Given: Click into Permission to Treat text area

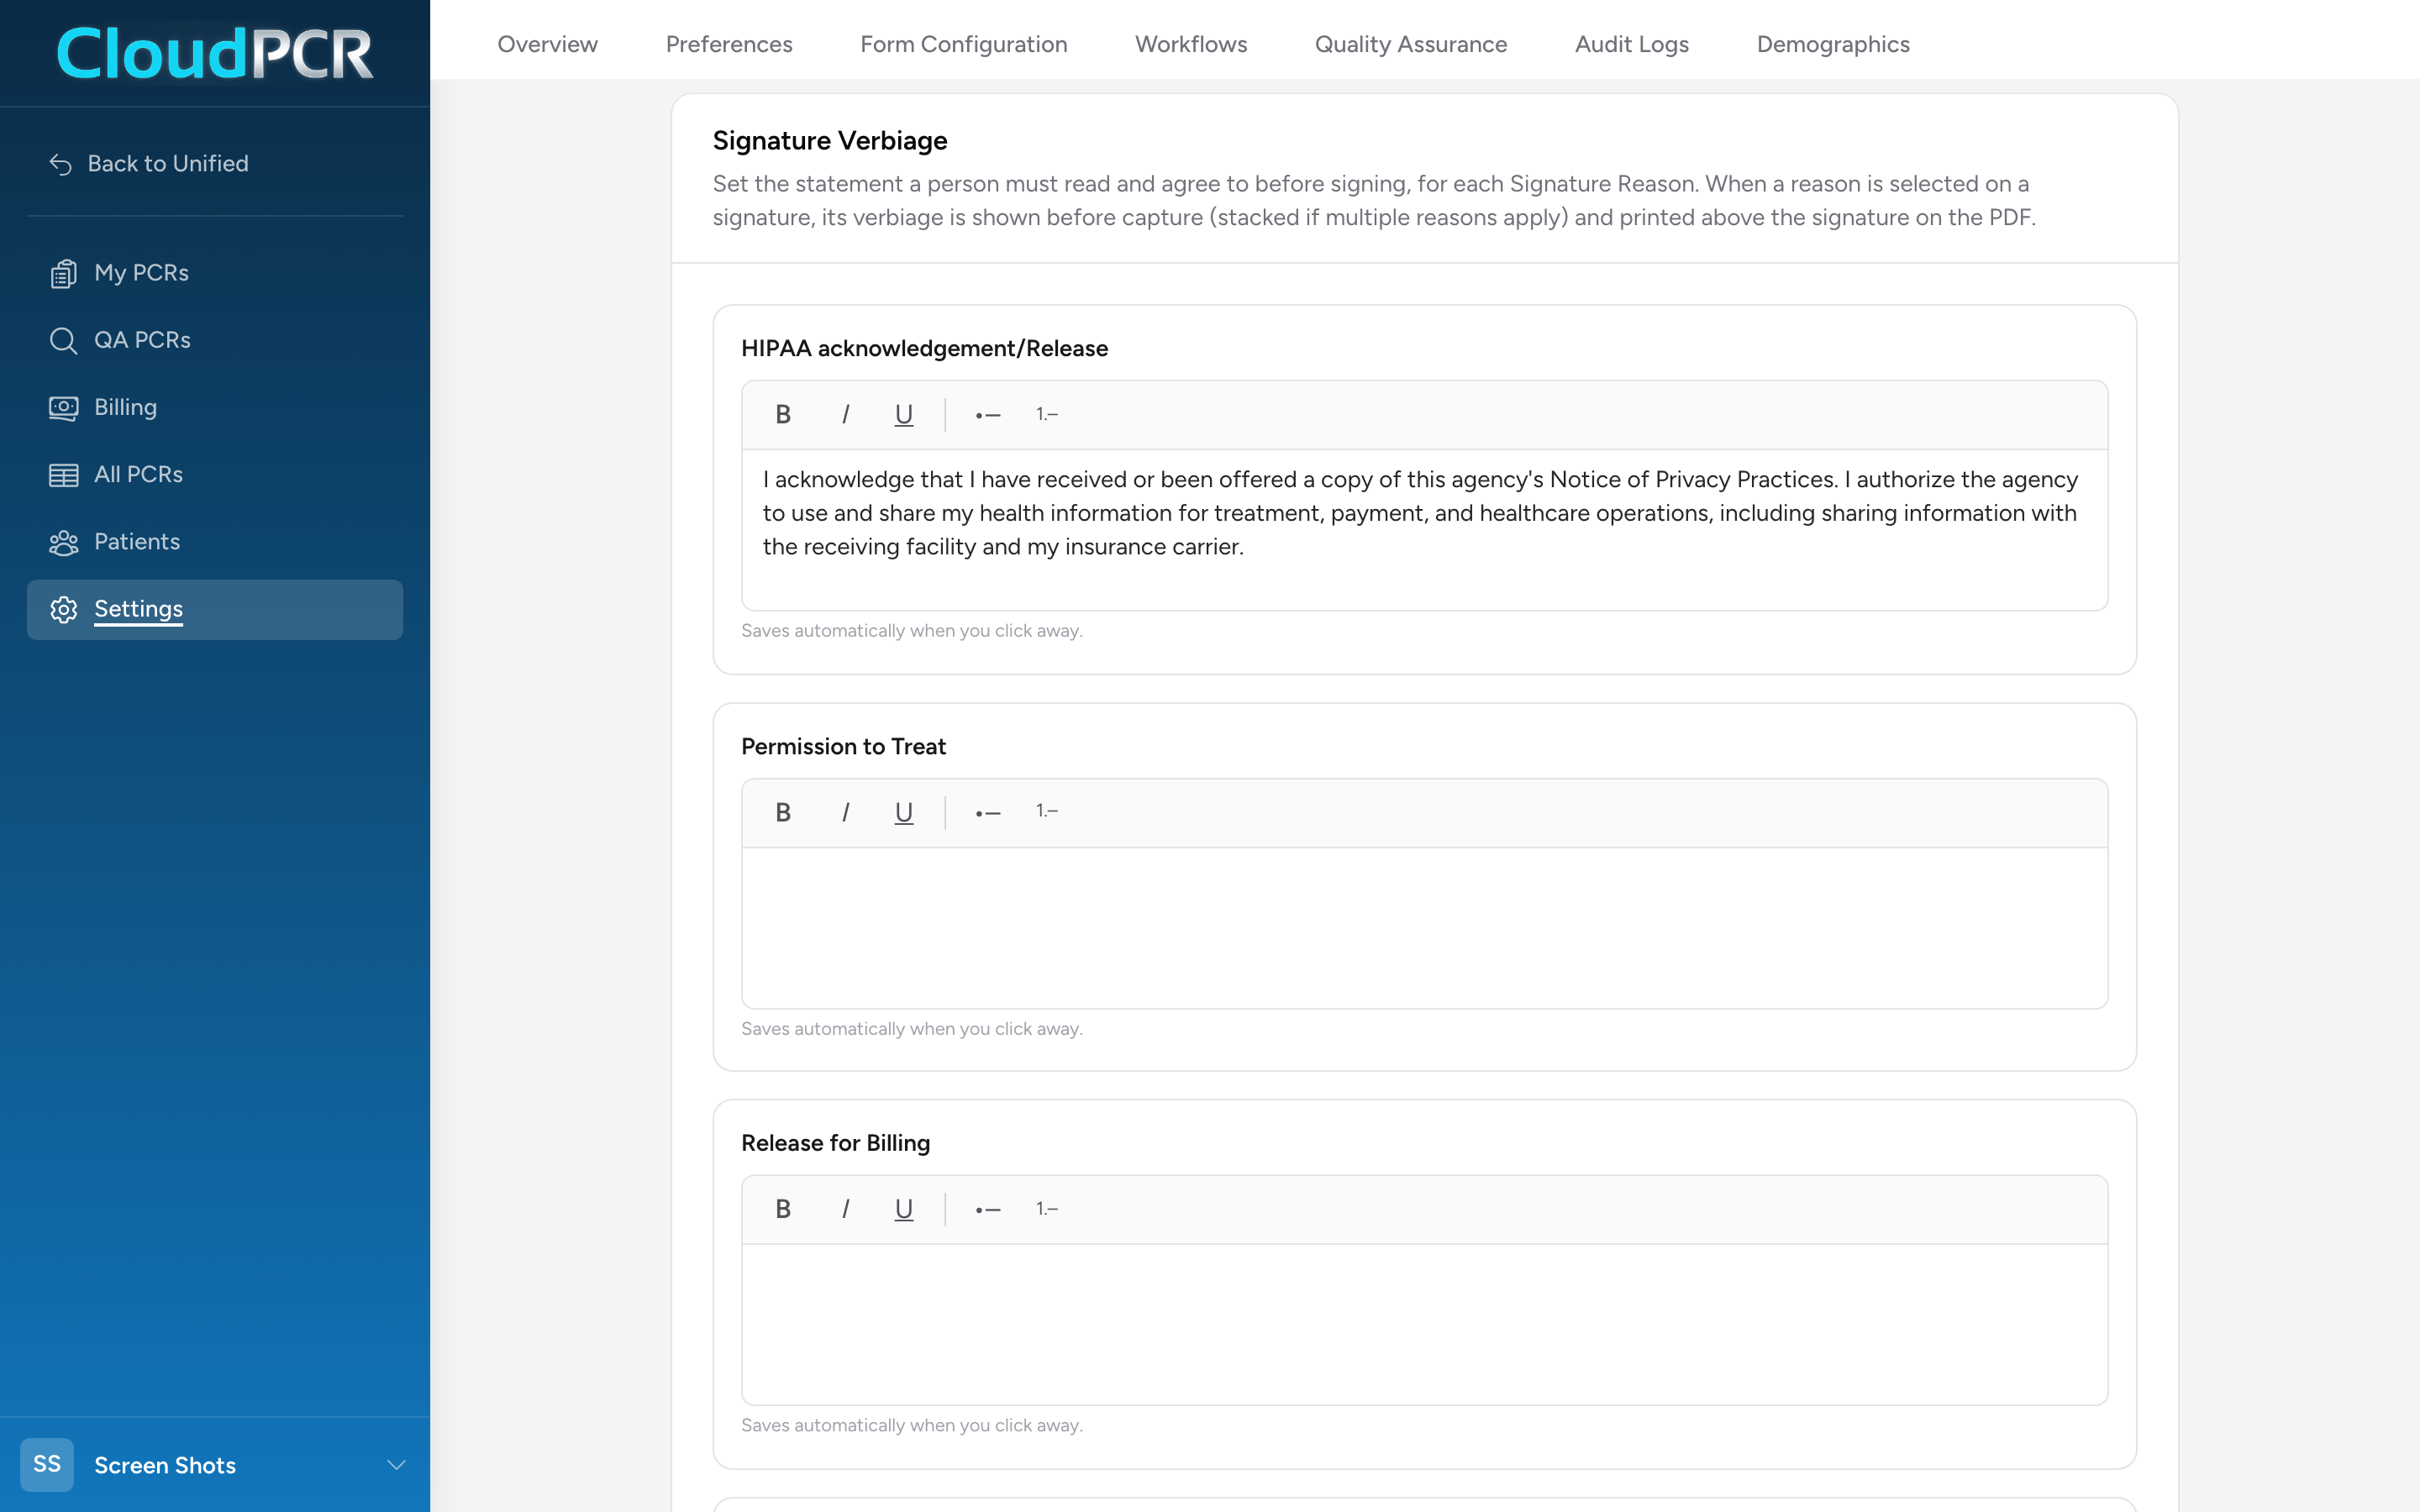Looking at the screenshot, I should point(1424,928).
